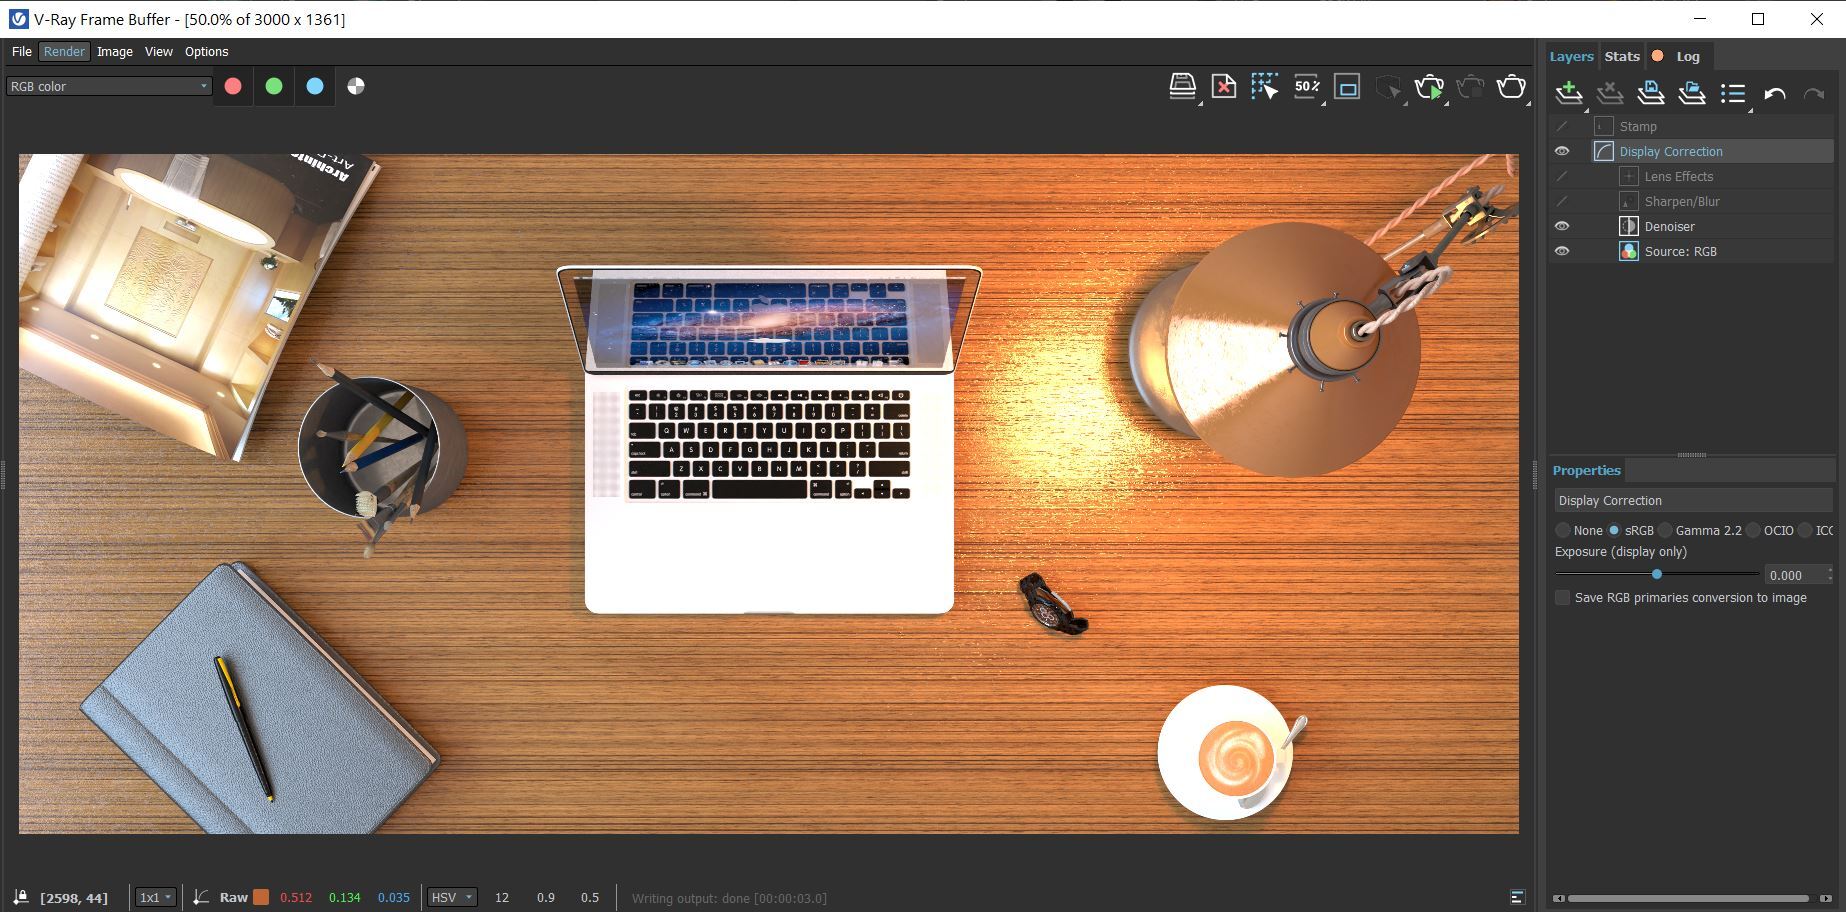
Task: Open the RGB color channel dropdown
Action: point(109,86)
